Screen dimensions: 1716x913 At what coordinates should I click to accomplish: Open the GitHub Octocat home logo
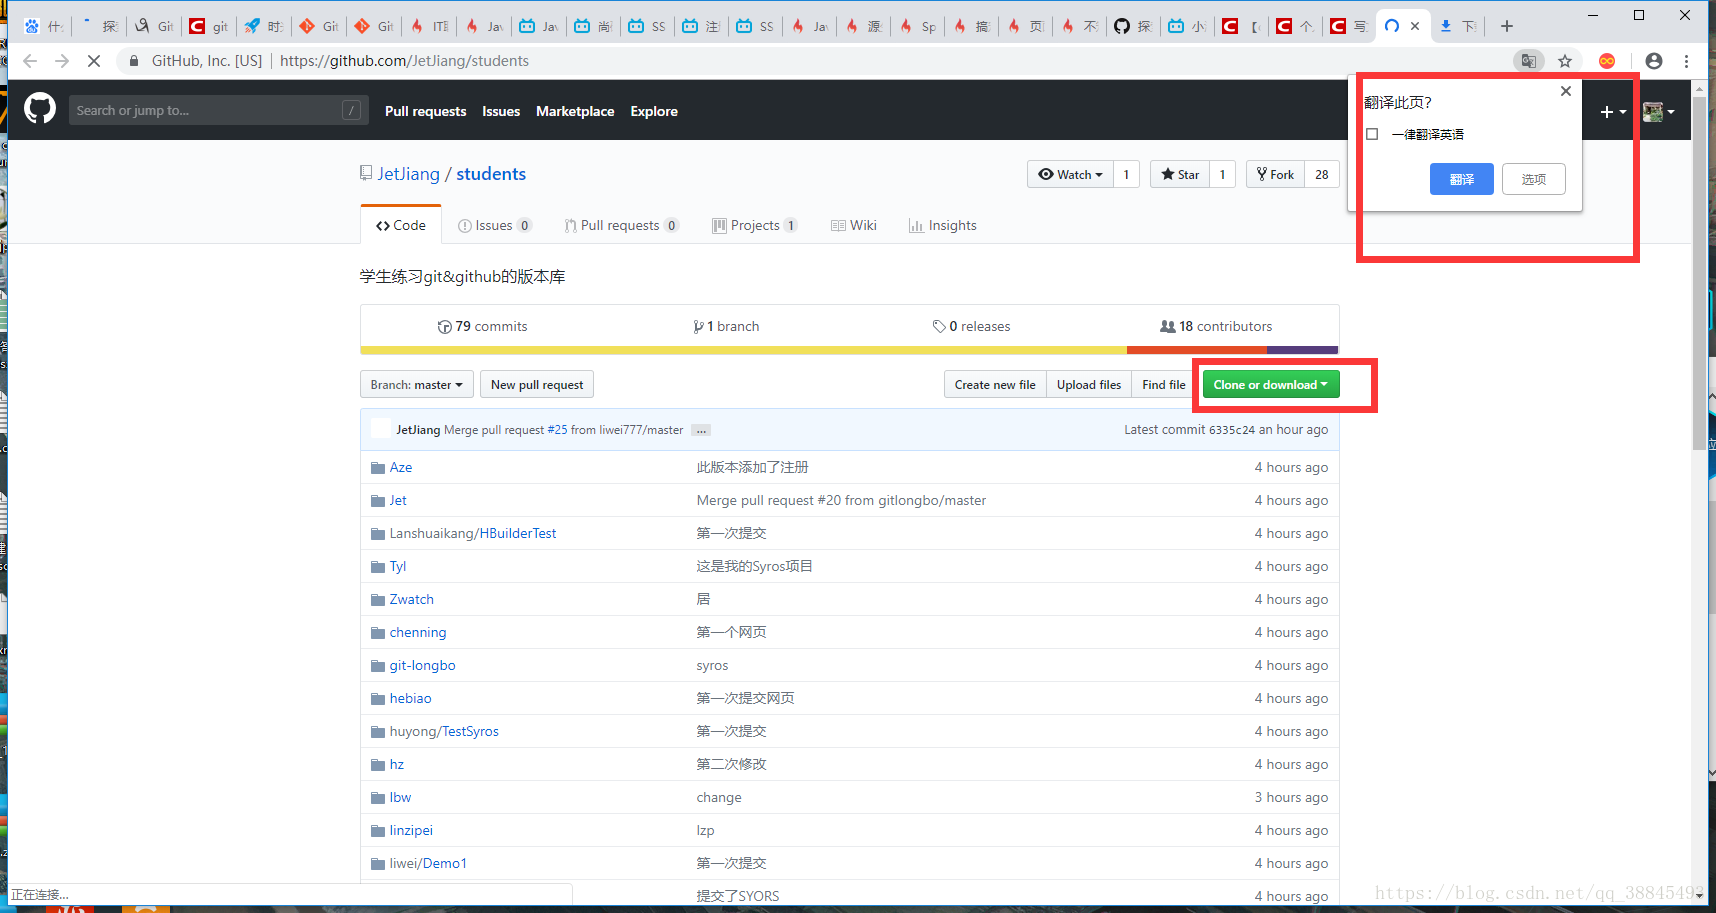40,108
